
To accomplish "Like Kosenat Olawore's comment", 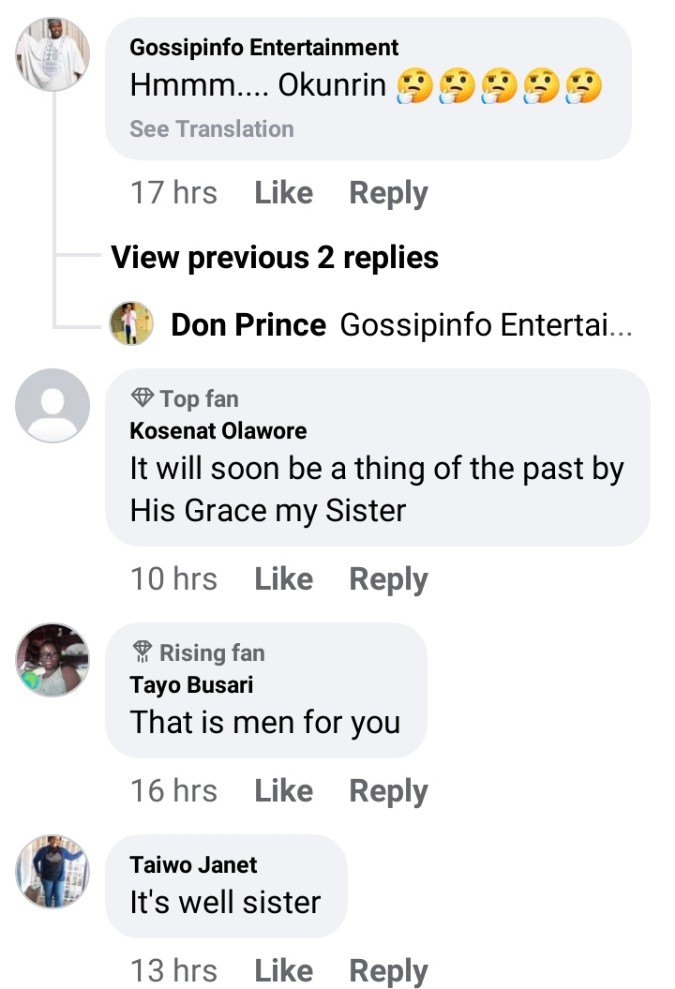I will [x=283, y=579].
